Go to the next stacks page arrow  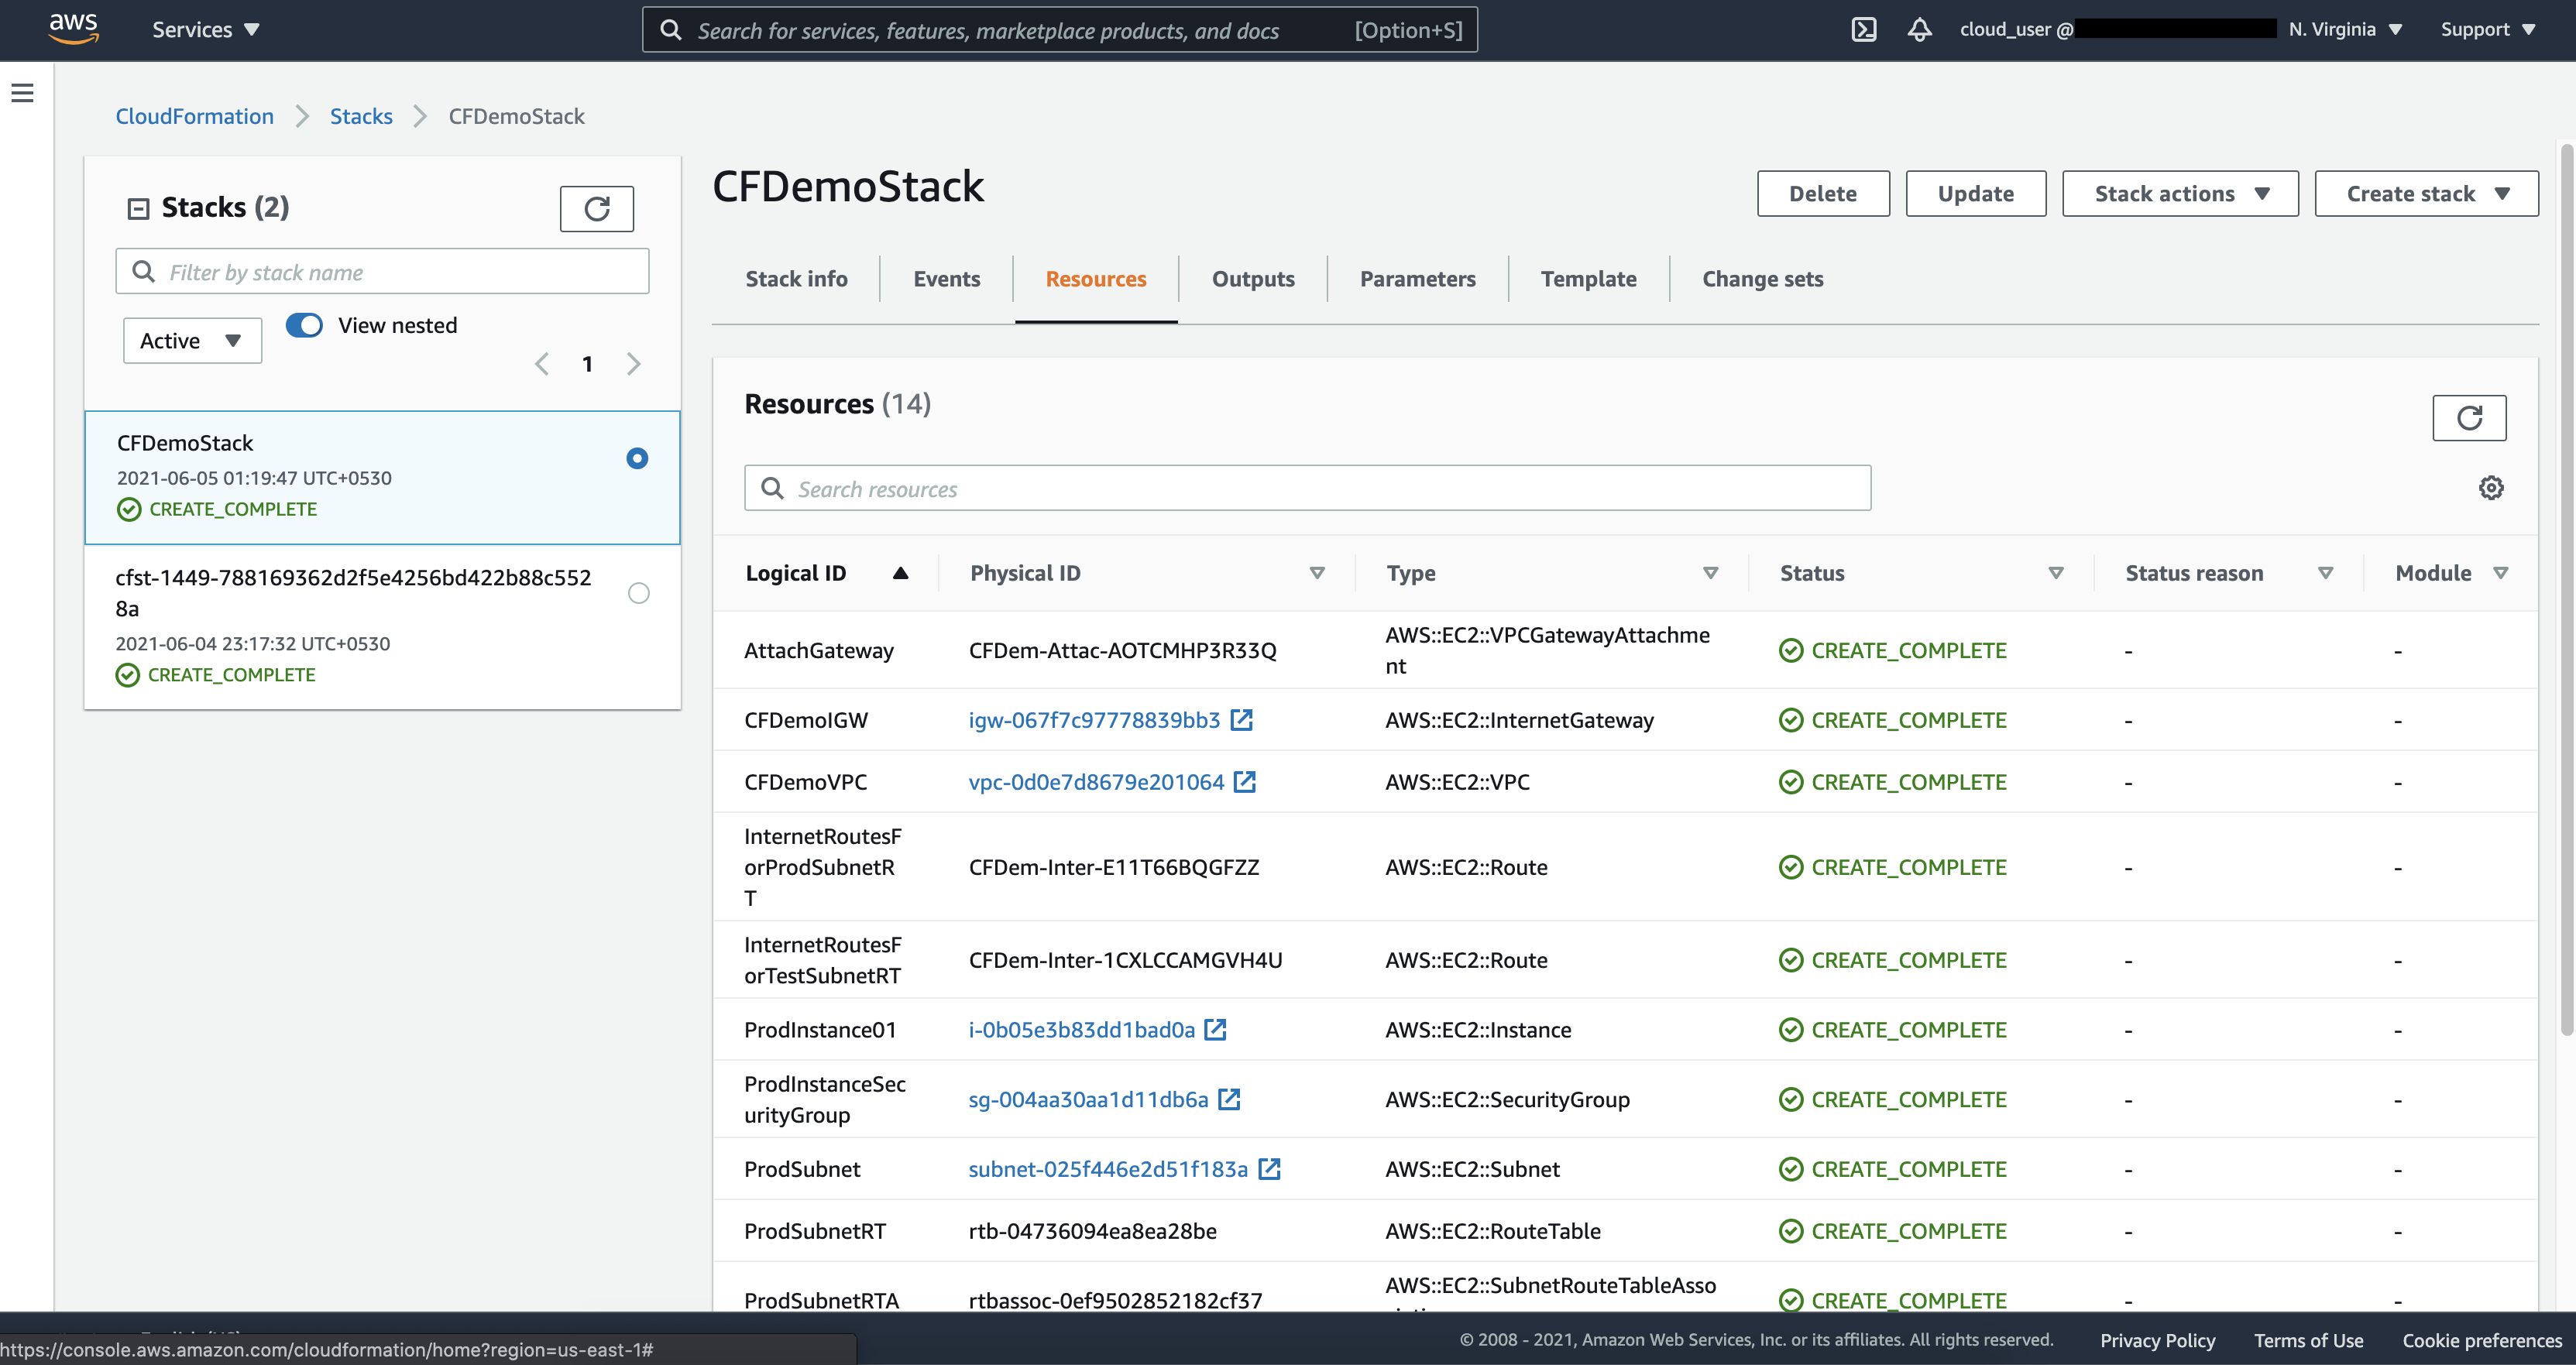(633, 364)
